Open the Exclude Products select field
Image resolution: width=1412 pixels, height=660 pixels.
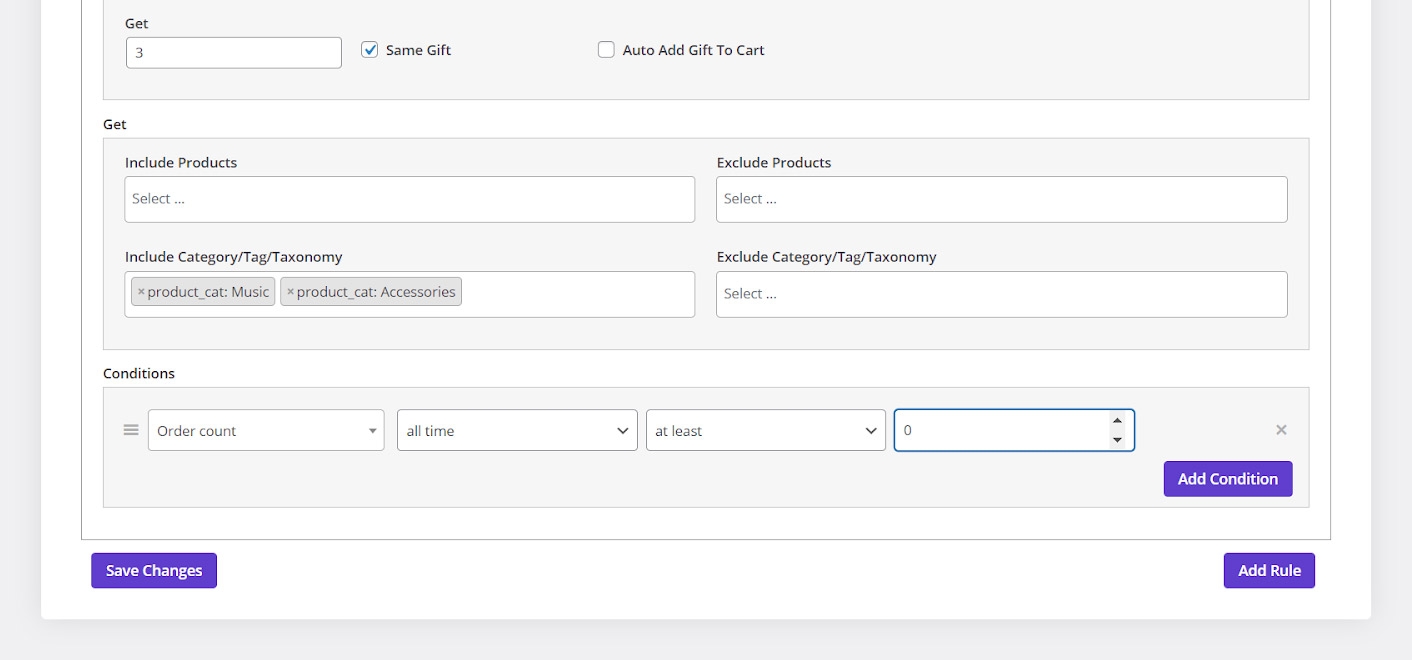tap(1002, 199)
